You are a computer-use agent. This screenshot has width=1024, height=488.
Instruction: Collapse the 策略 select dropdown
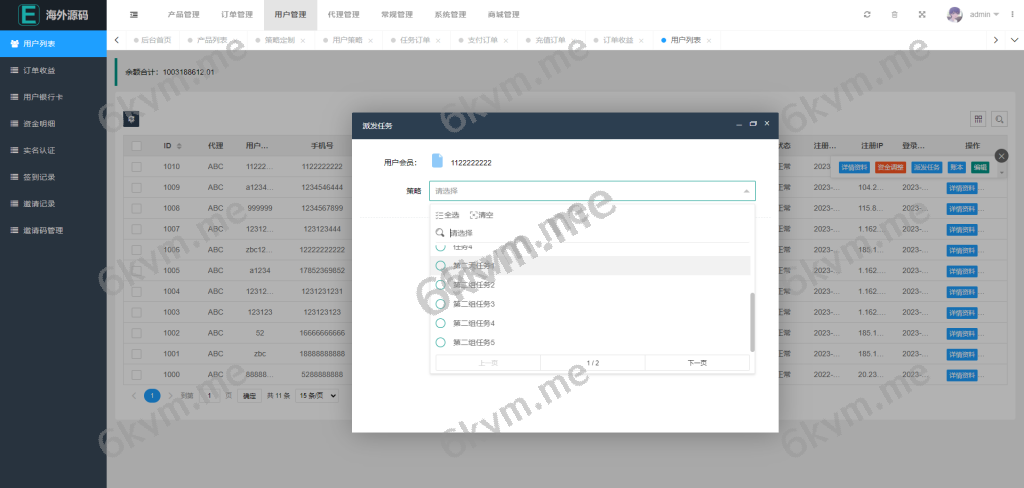pos(746,190)
